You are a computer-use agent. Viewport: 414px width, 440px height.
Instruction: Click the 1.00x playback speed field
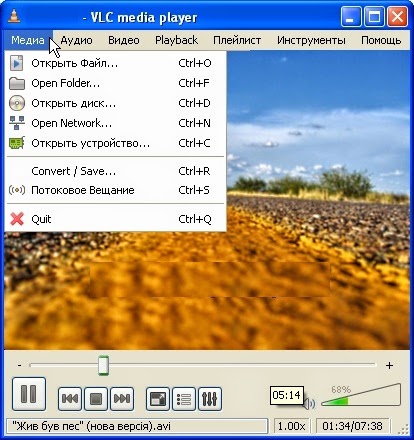pyautogui.click(x=291, y=426)
